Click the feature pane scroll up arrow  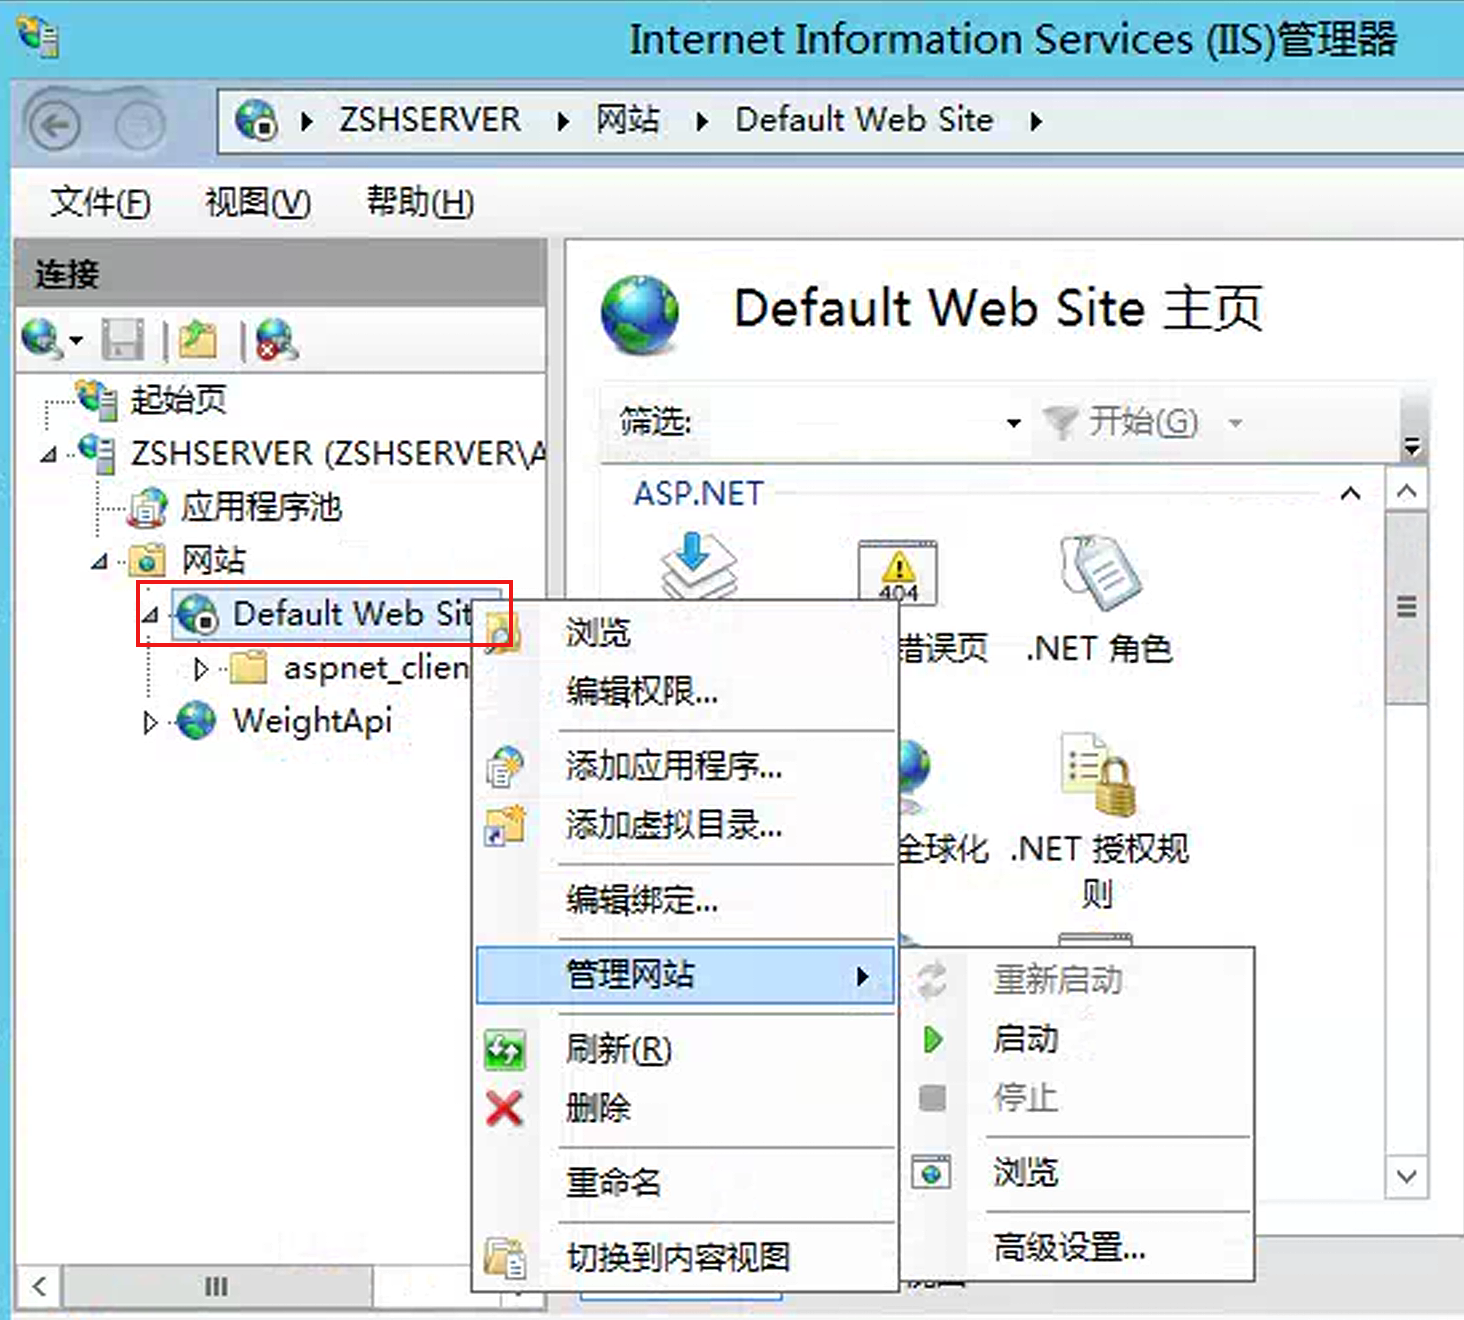tap(1406, 492)
